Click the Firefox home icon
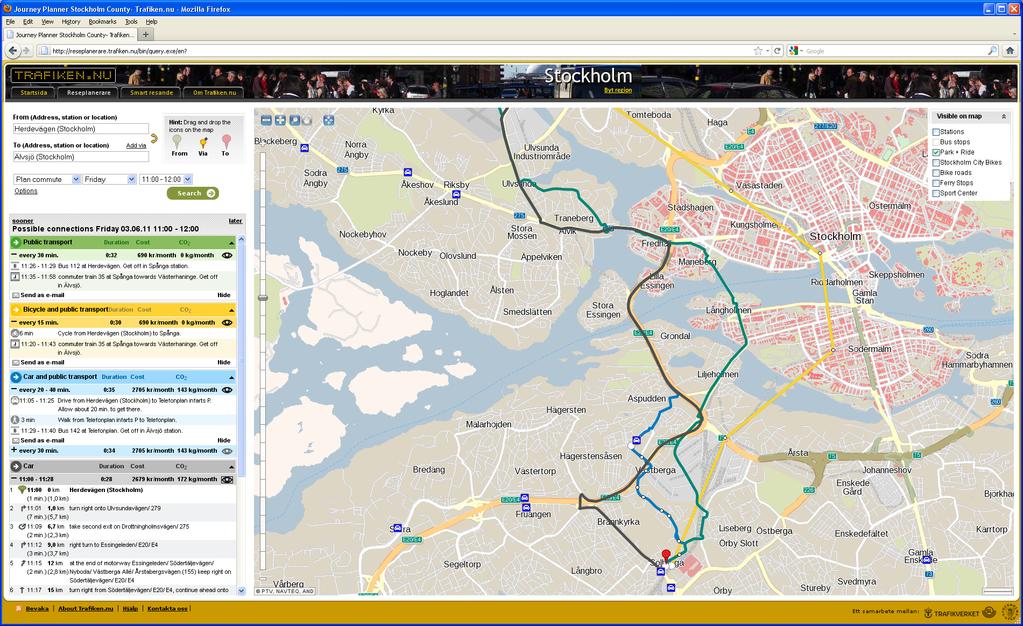This screenshot has height=626, width=1023. 1010,50
